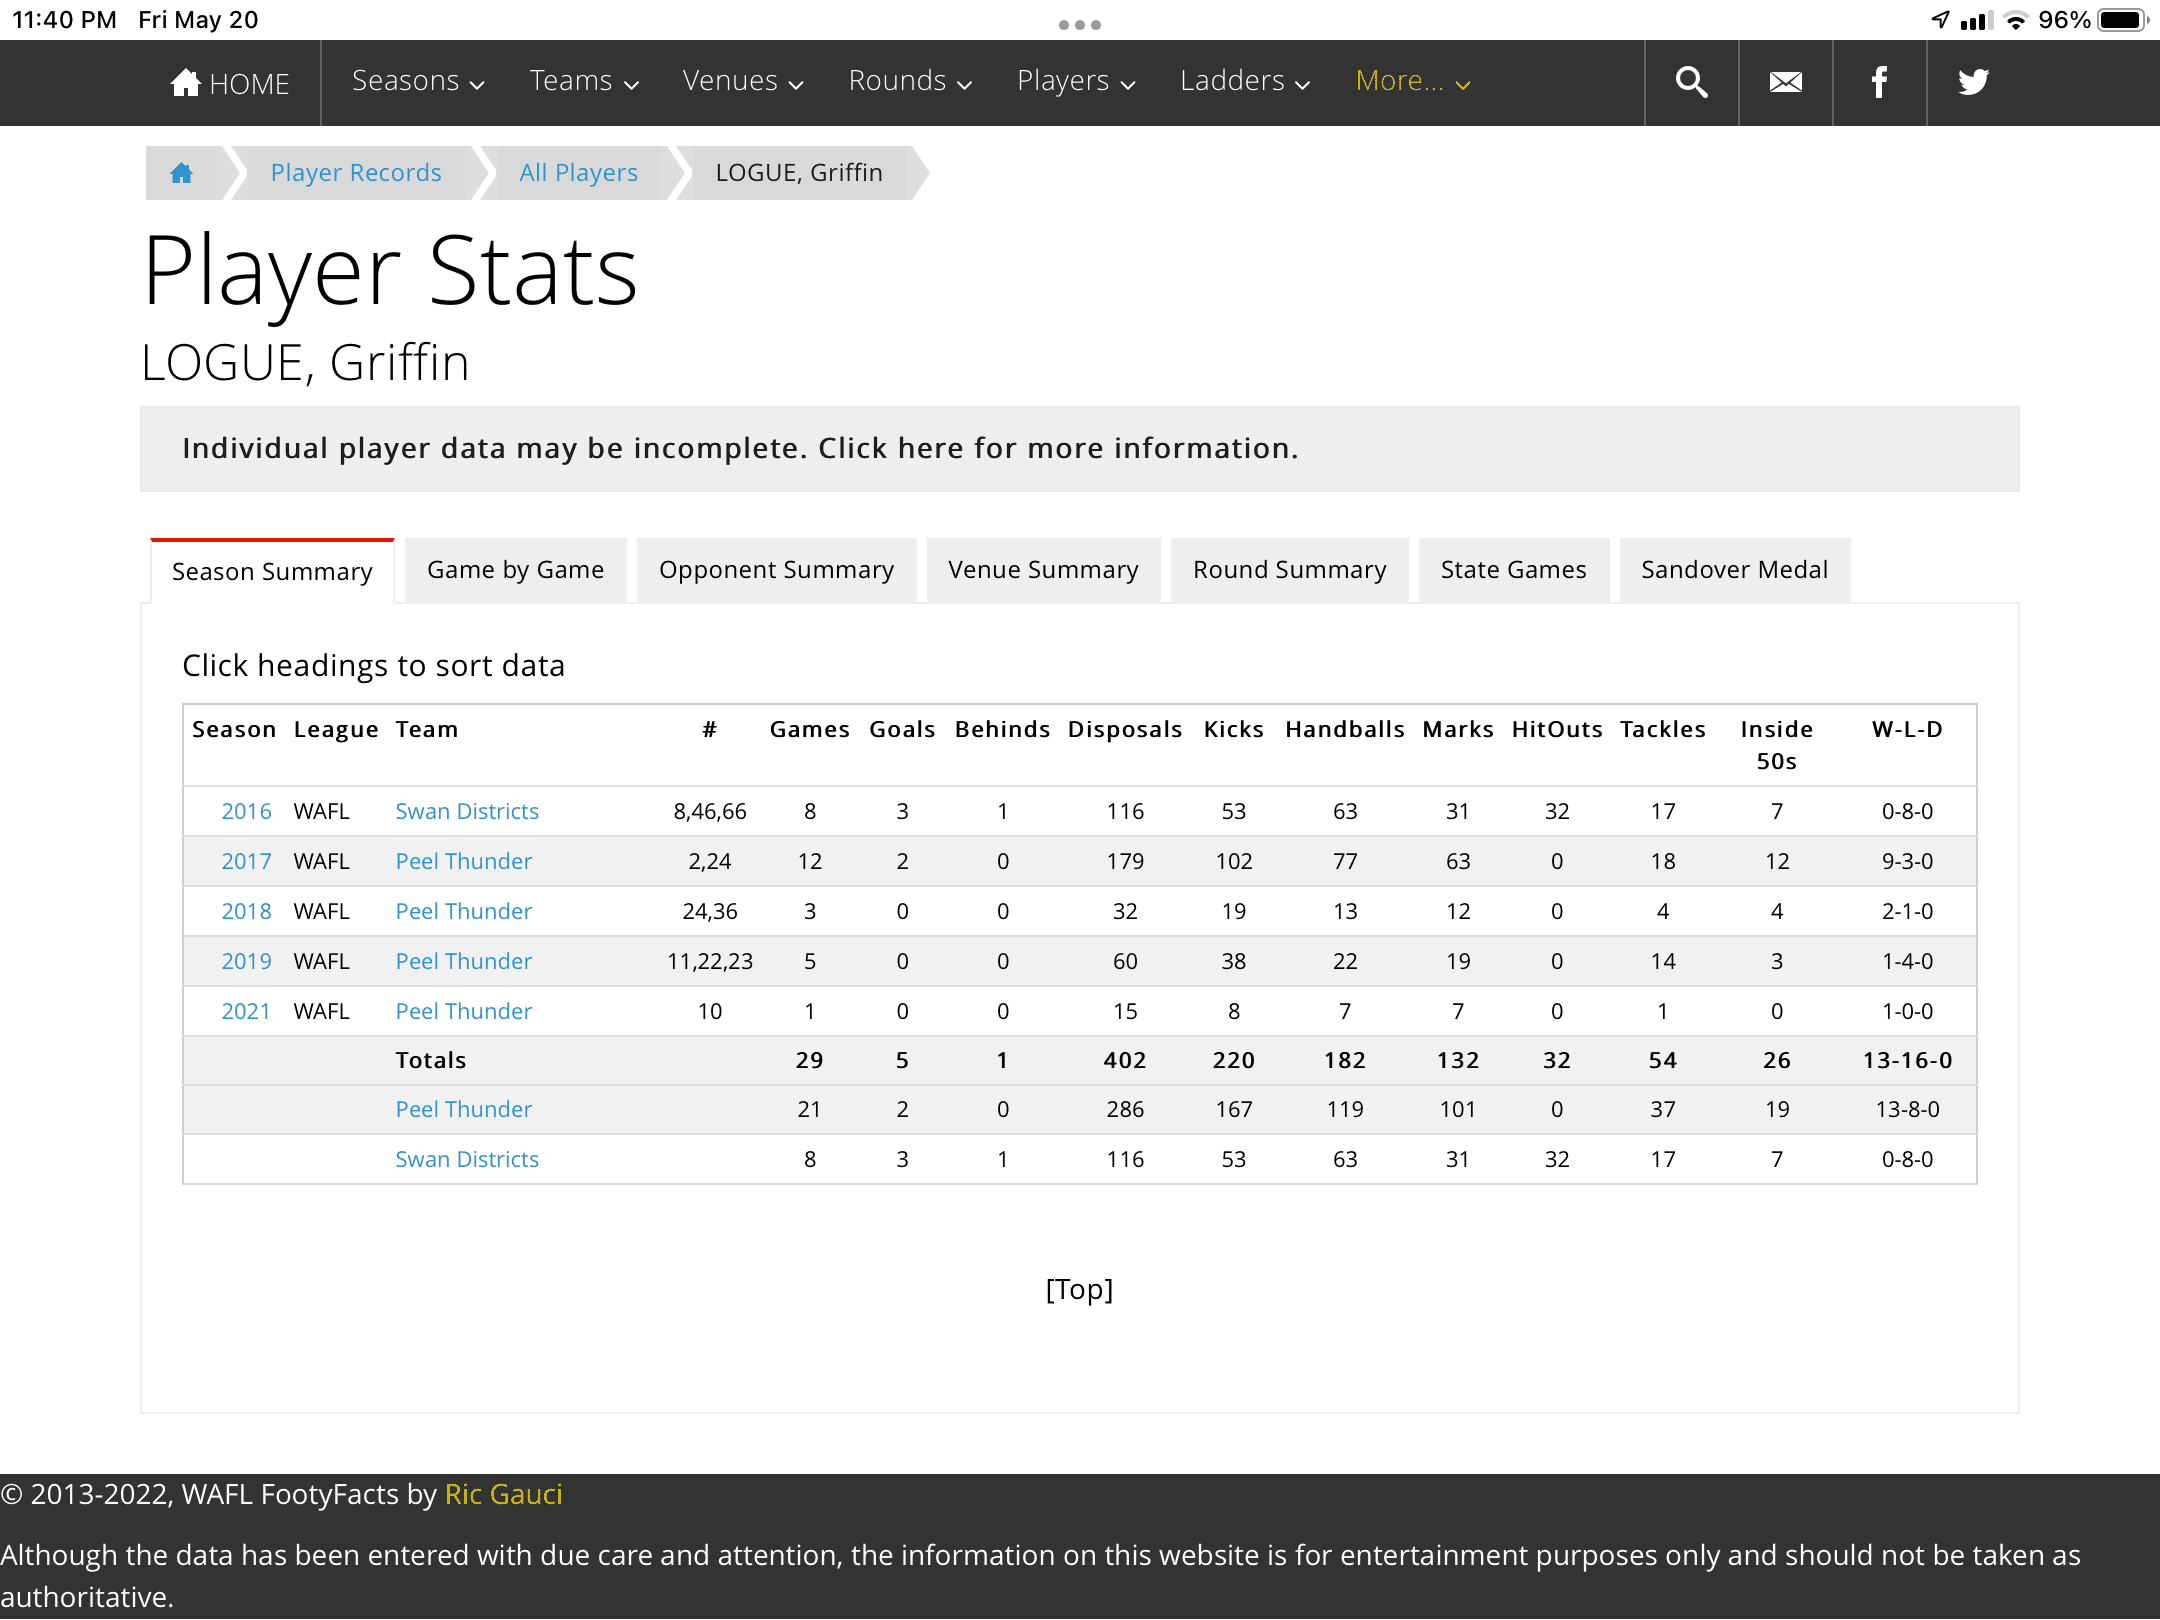Sort table by Behinds heading

coord(1003,729)
